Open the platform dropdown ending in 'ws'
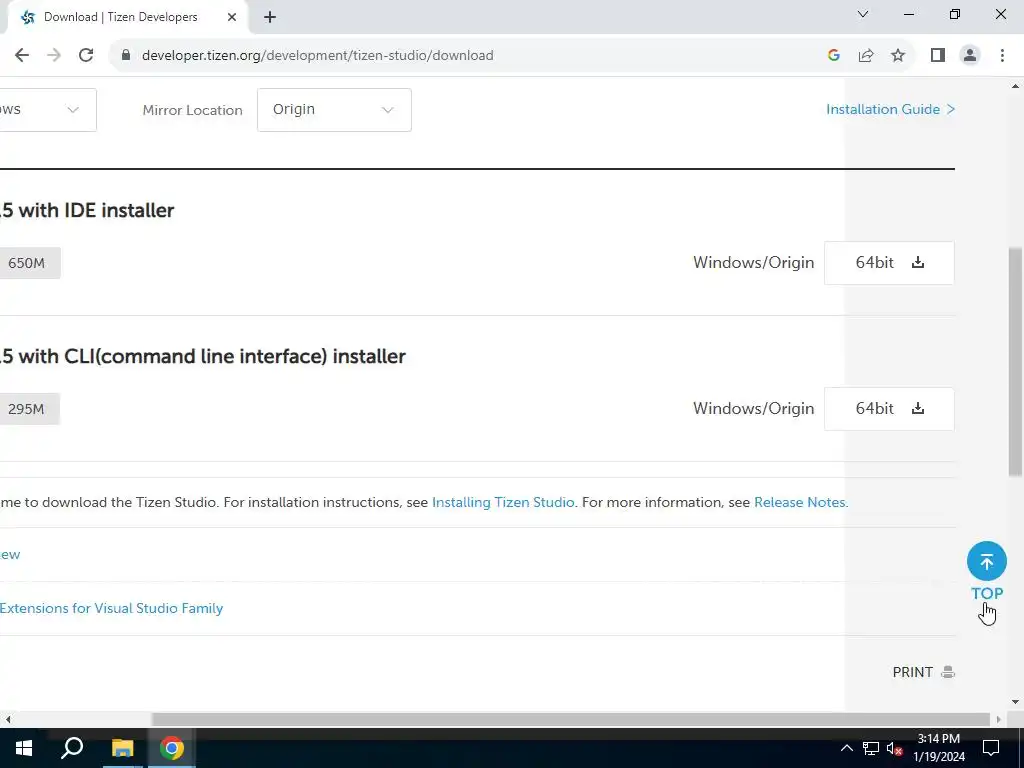Screen dimensions: 1024x768 click(x=47, y=110)
